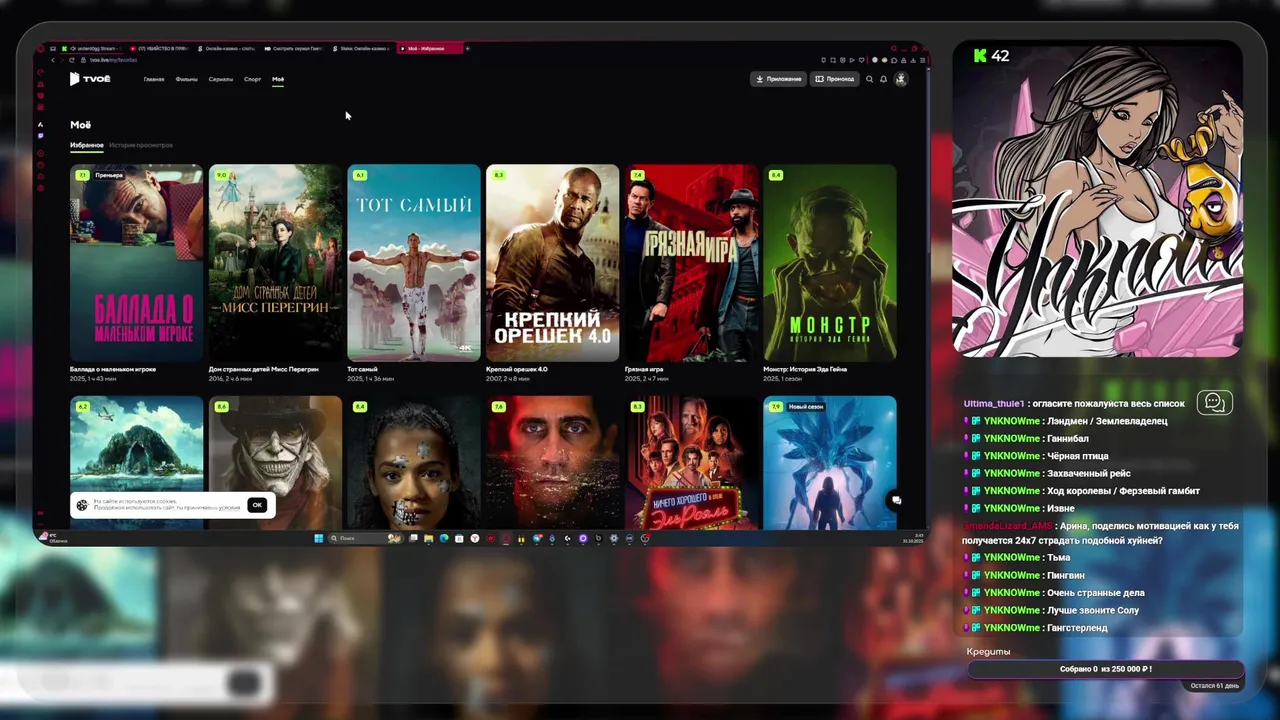
Task: Switch to the Kick stream browser tab
Action: 93,48
